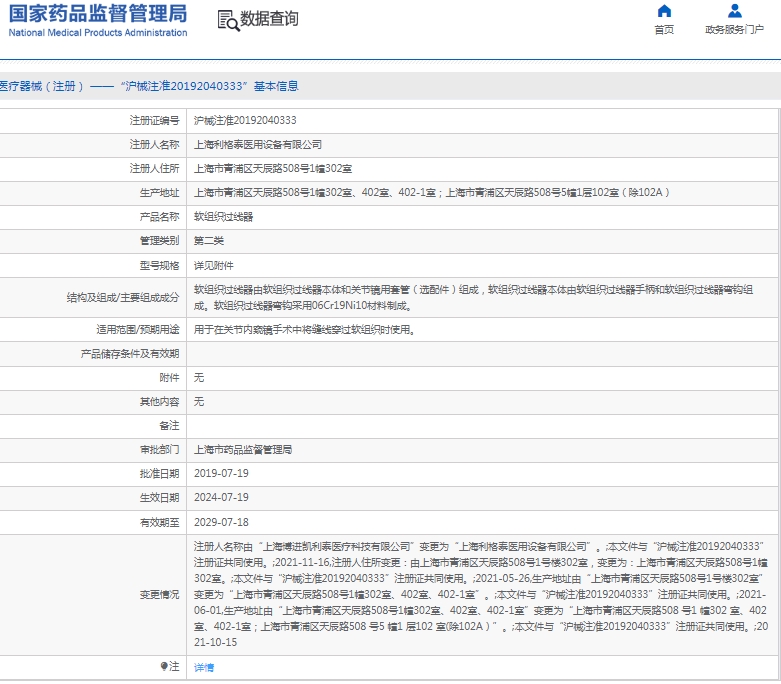Select the 适用范围/预期用途 label

137,329
